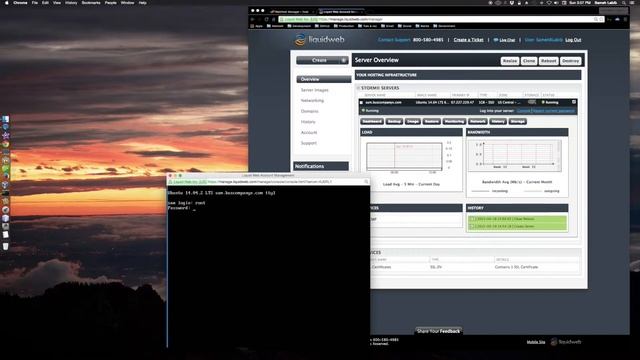Start a Live Chat session
The image size is (640, 360).
504,40
